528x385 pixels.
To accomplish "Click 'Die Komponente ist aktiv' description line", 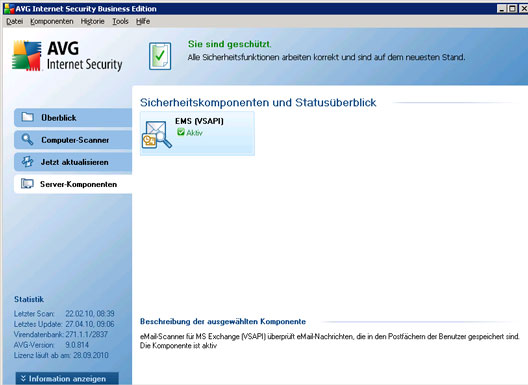I will click(x=178, y=346).
